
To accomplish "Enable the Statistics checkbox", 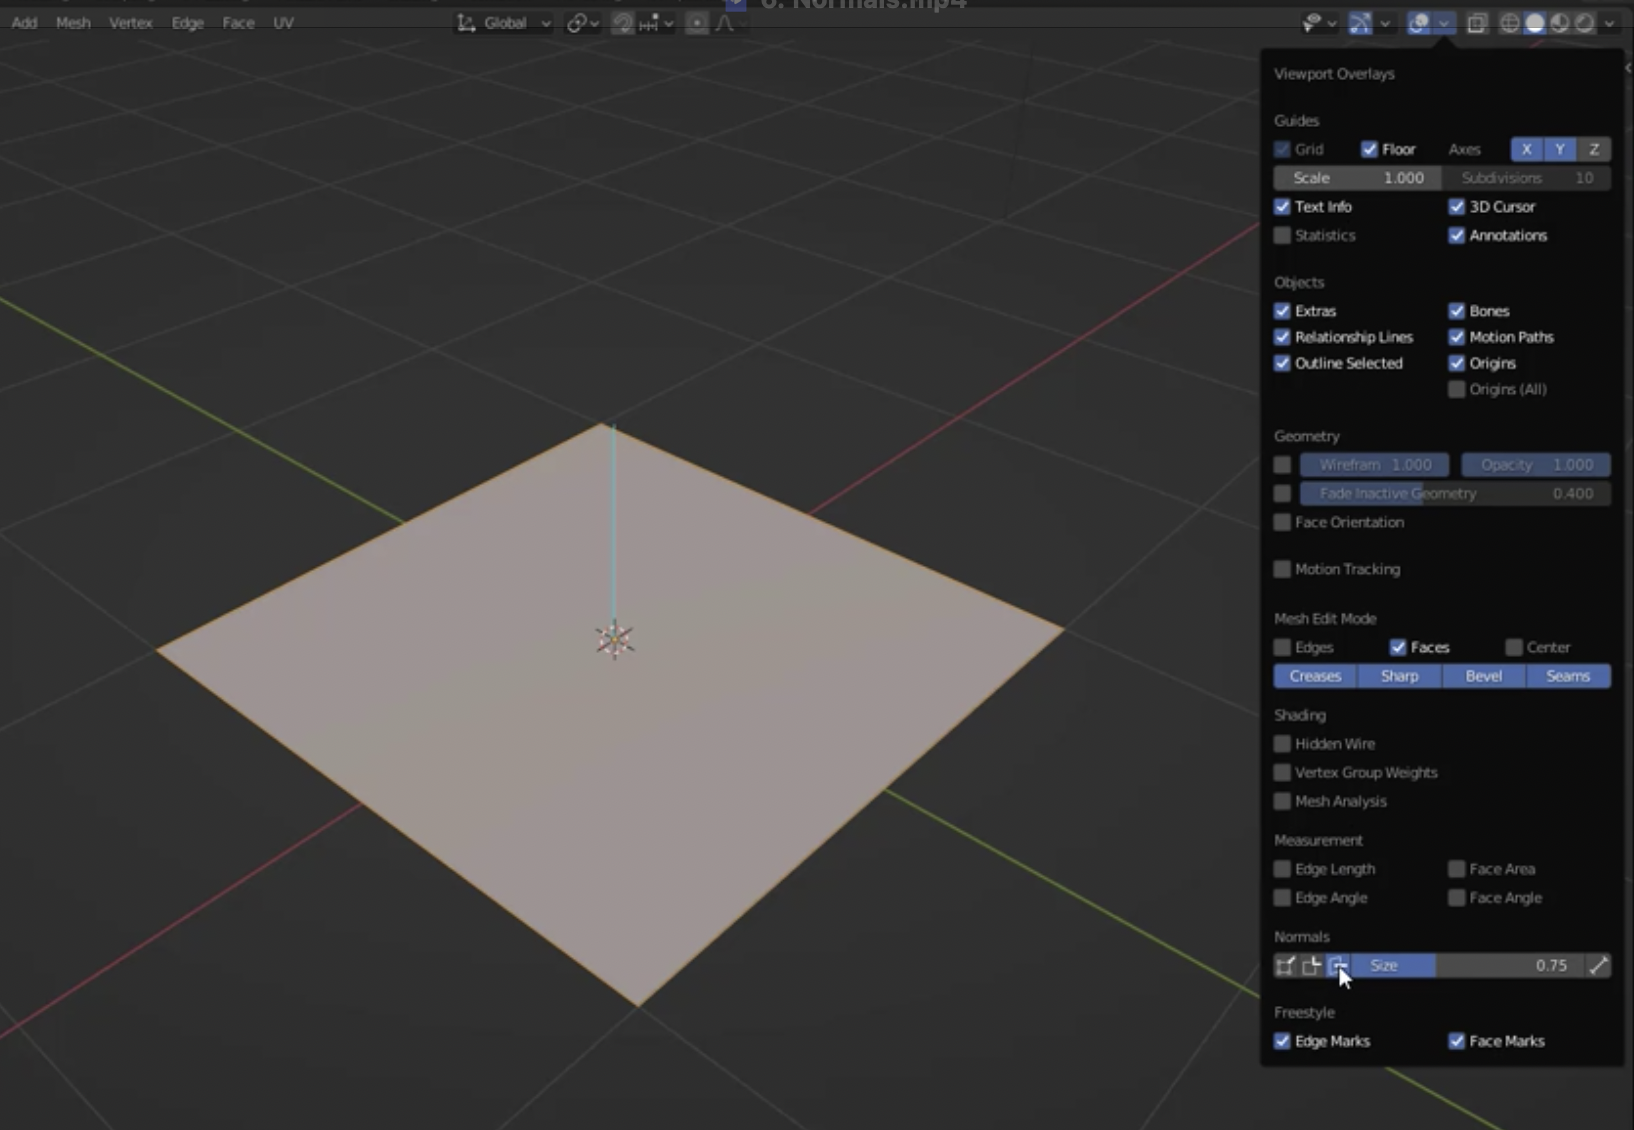I will pyautogui.click(x=1282, y=235).
